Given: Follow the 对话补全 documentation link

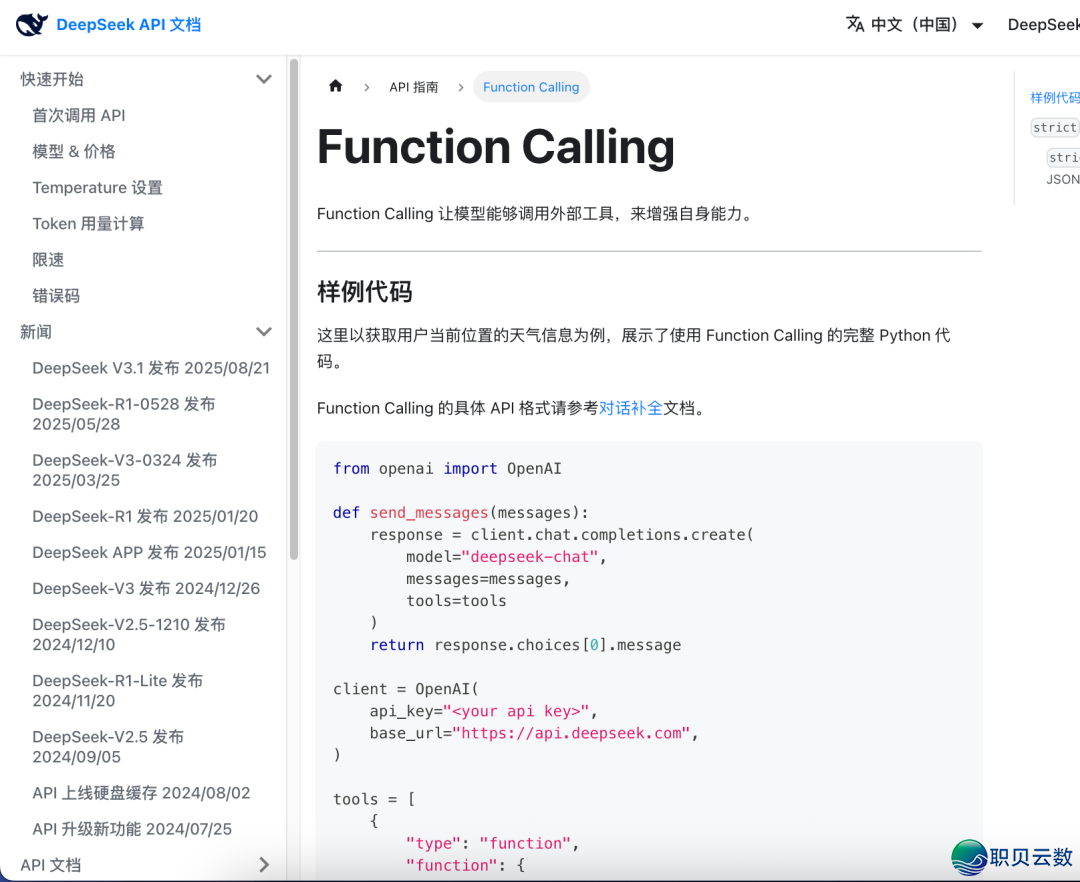Looking at the screenshot, I should (x=630, y=408).
